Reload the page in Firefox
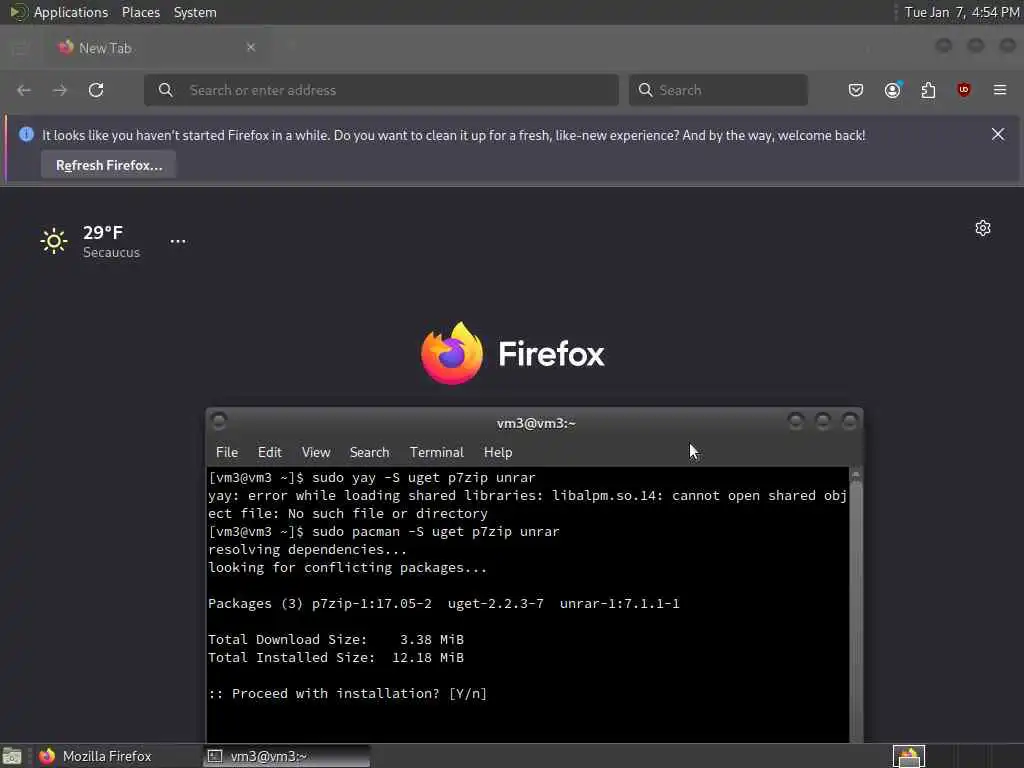Viewport: 1024px width, 768px height. tap(96, 90)
